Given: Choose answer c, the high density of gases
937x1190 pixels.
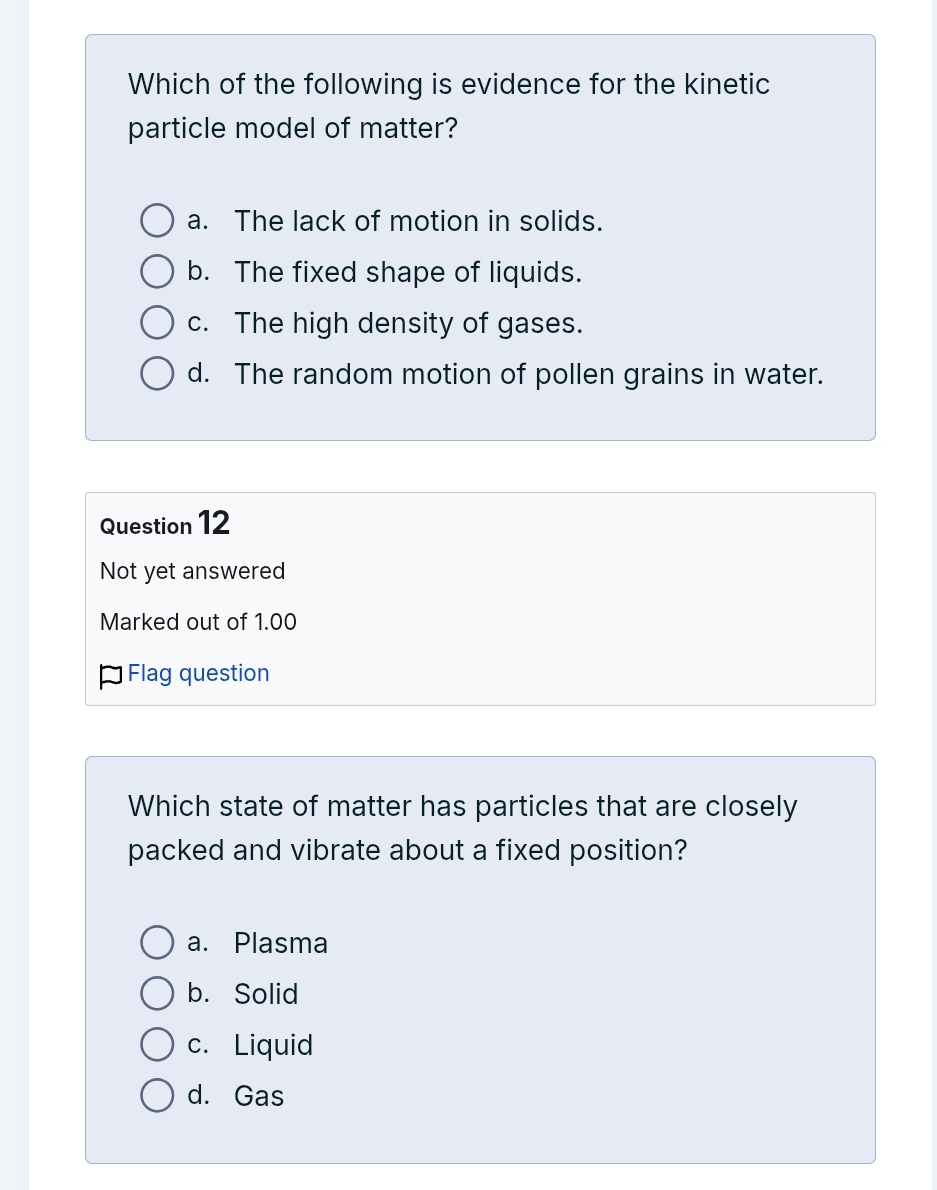Looking at the screenshot, I should (x=157, y=322).
